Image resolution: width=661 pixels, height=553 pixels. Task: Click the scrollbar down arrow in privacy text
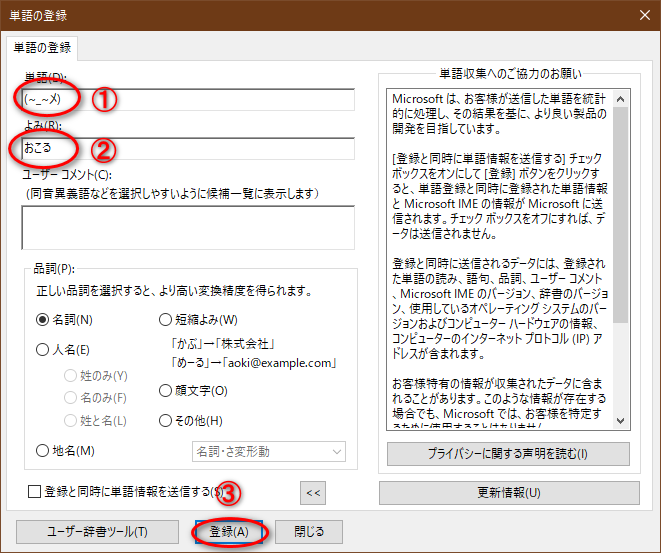coord(621,421)
